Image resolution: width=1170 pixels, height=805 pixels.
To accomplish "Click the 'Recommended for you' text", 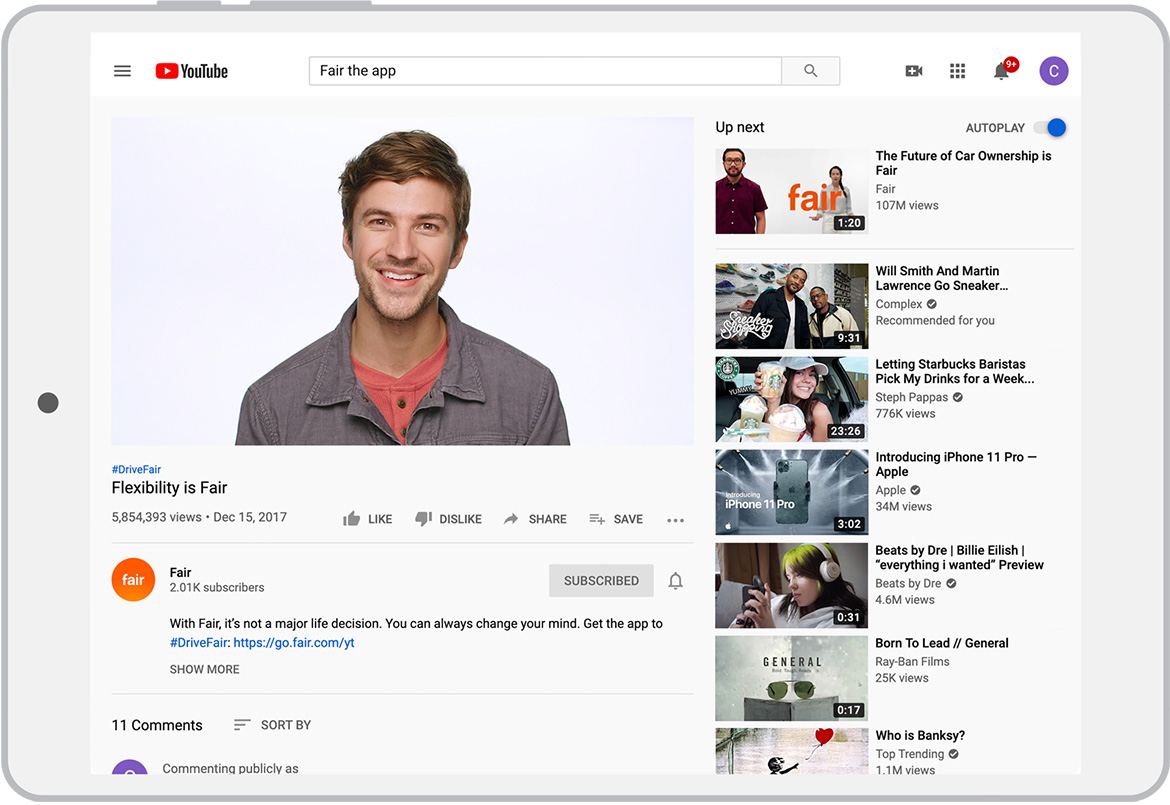I will (935, 321).
